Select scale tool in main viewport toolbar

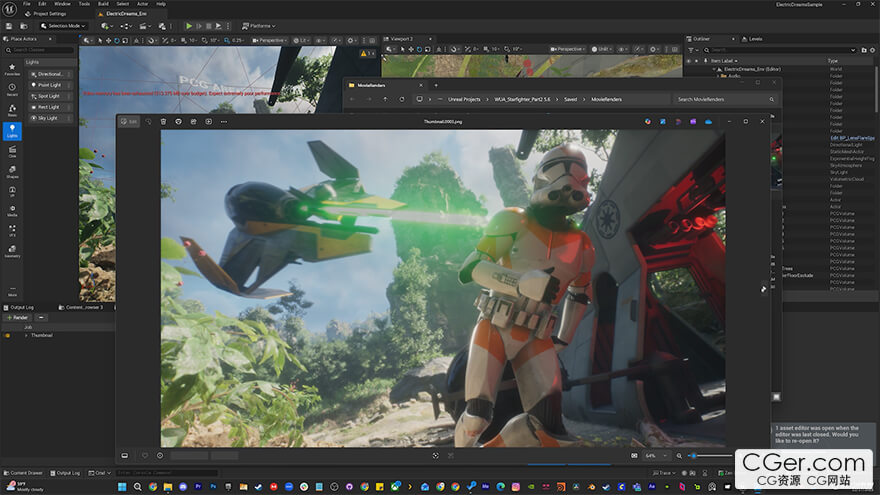tap(125, 40)
